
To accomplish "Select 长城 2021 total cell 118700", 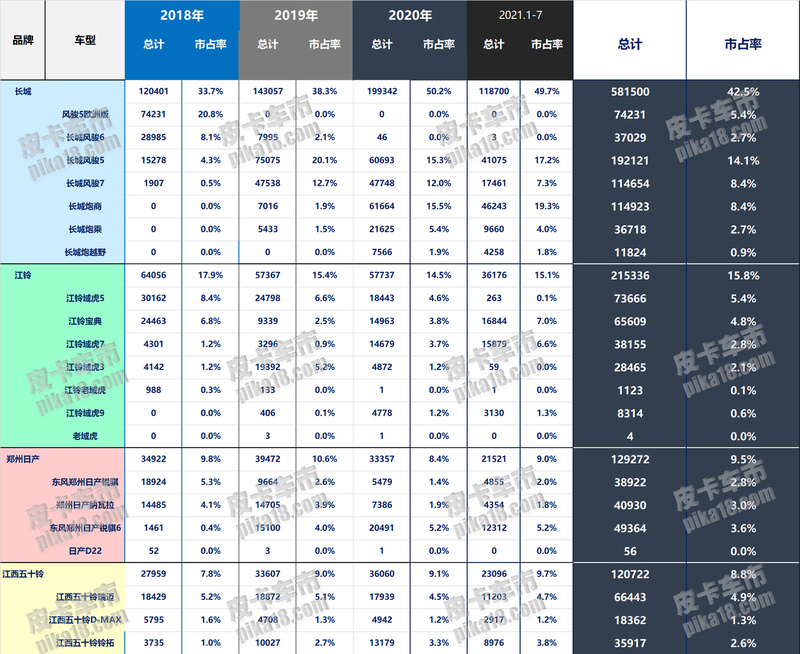I will click(494, 91).
